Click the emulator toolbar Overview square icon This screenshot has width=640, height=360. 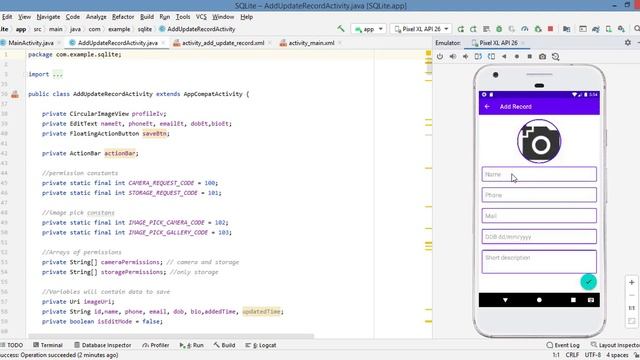click(529, 56)
